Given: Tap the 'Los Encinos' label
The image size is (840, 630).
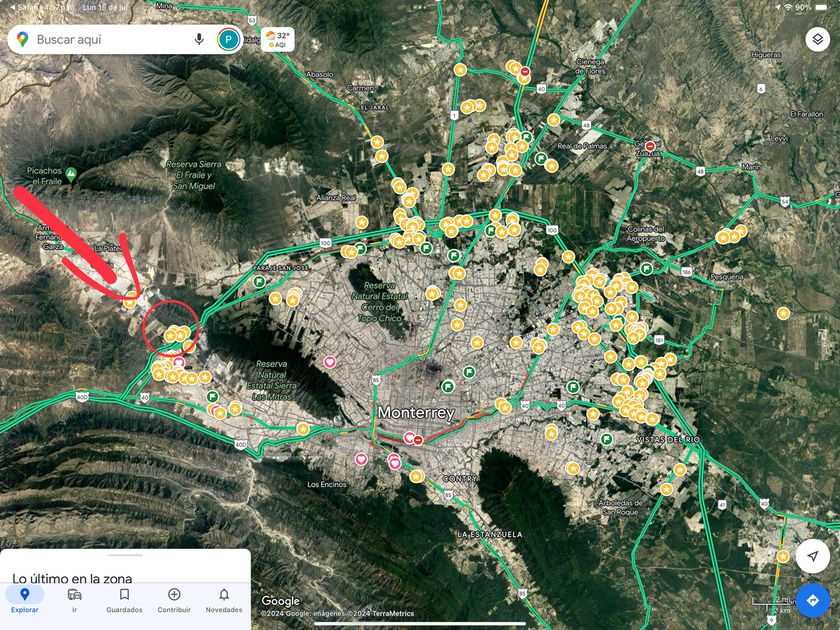Looking at the screenshot, I should 327,484.
